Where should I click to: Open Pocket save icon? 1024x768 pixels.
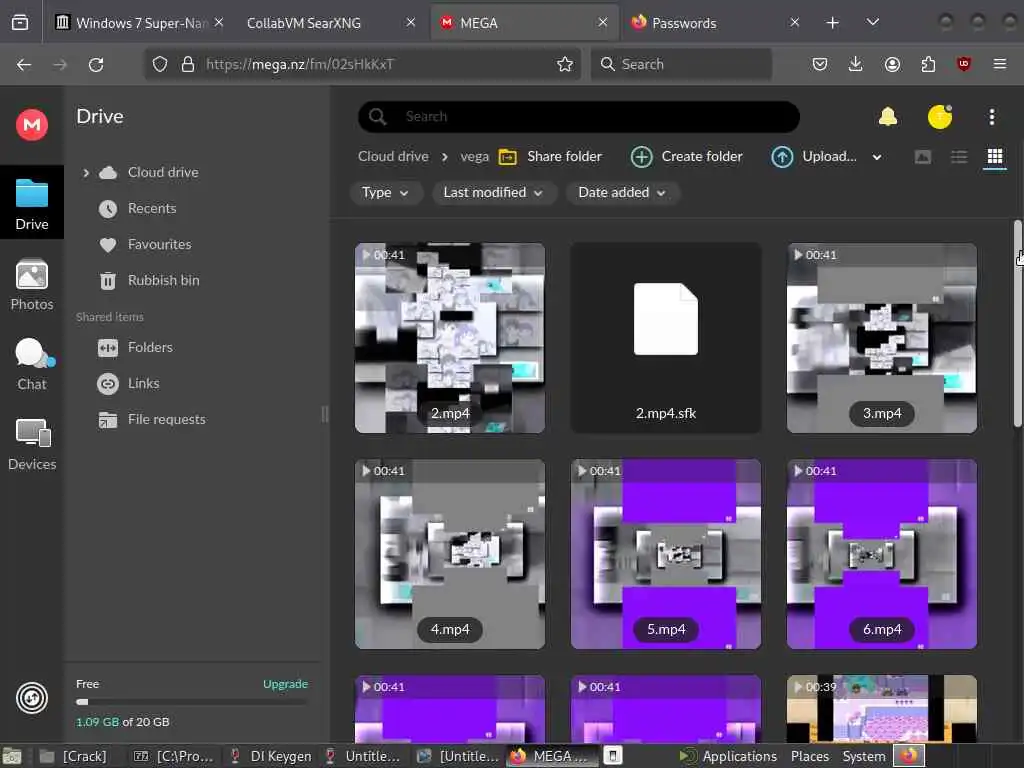pyautogui.click(x=820, y=64)
